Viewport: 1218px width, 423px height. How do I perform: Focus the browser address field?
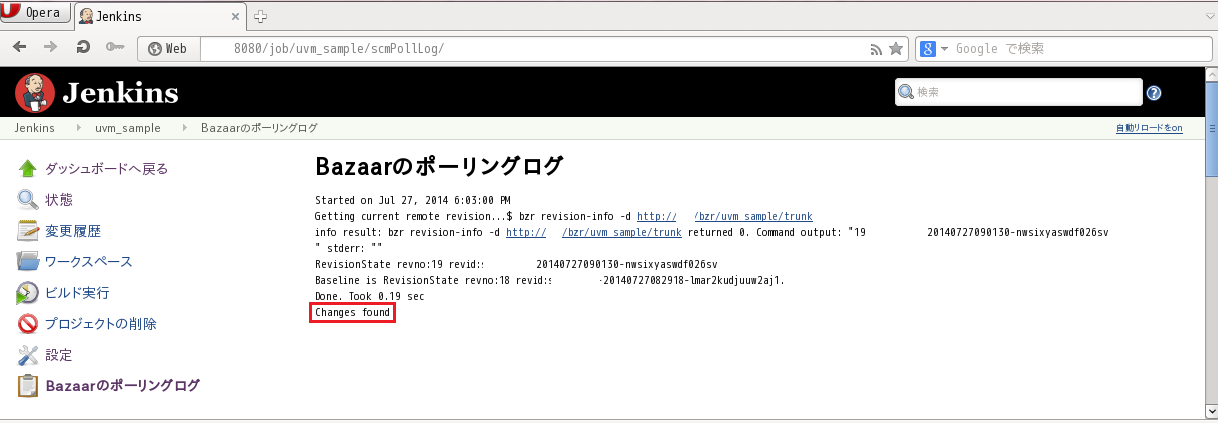[x=535, y=48]
